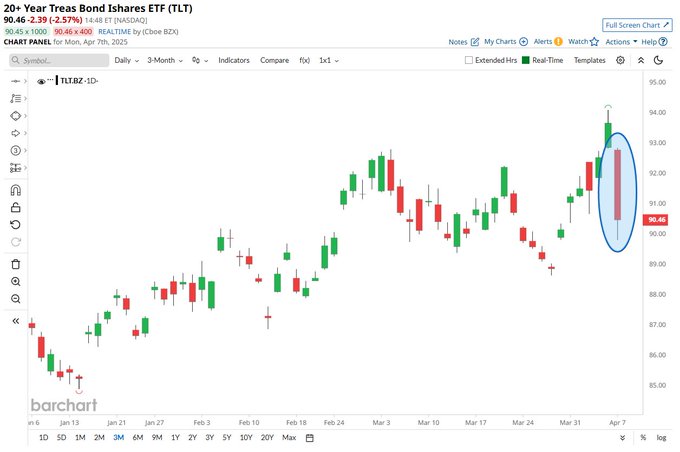Open the f(x) expressions menu
This screenshot has height=452, width=680.
pos(304,60)
